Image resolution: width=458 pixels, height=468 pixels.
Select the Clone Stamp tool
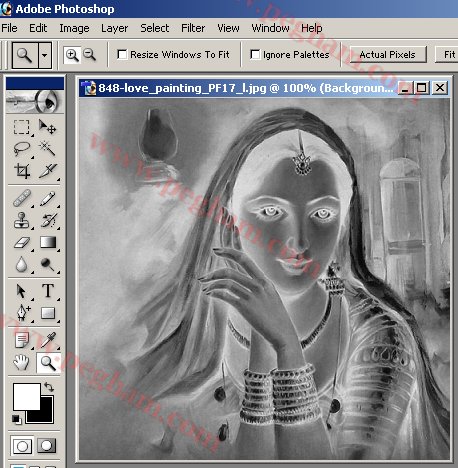[22, 220]
